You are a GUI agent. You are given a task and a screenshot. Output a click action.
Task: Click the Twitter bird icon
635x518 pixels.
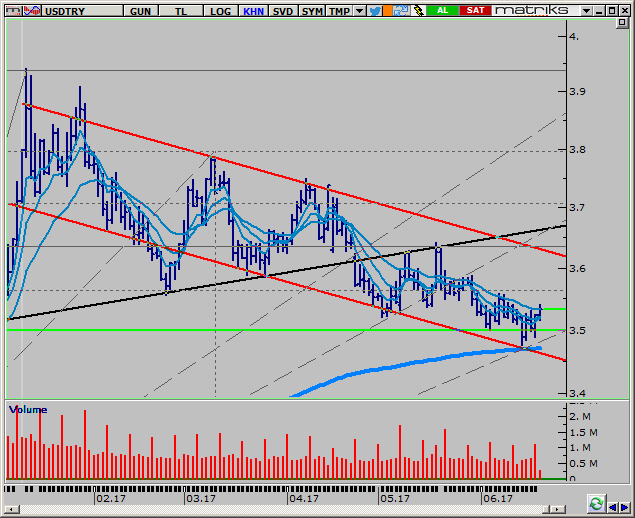(x=373, y=10)
